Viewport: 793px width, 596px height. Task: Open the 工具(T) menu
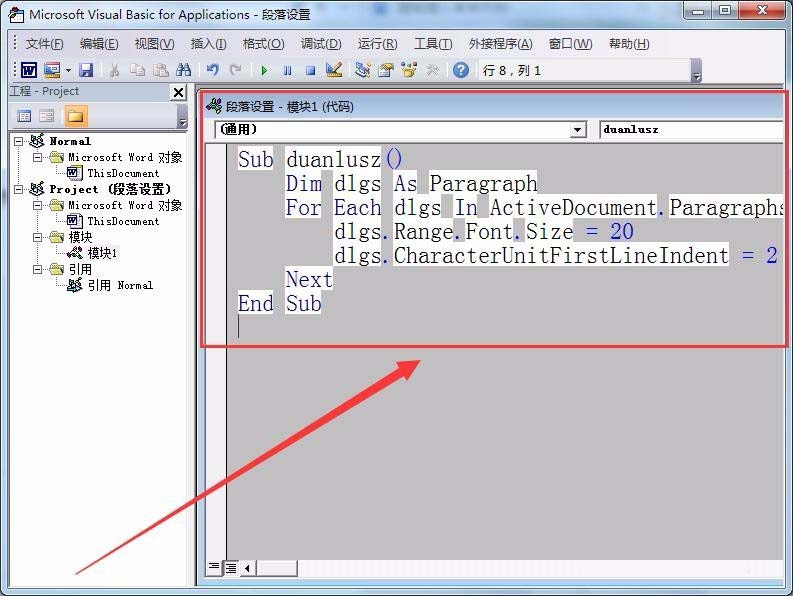point(433,44)
